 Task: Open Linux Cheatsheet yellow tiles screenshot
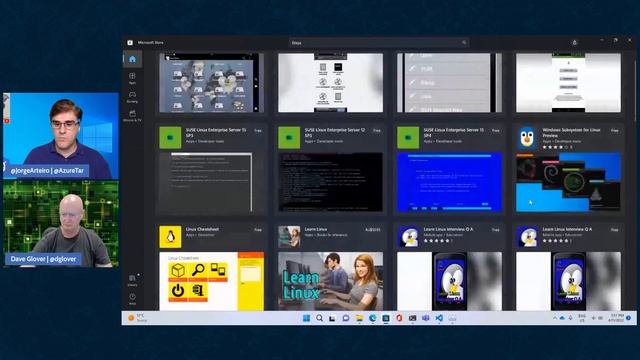[211, 281]
